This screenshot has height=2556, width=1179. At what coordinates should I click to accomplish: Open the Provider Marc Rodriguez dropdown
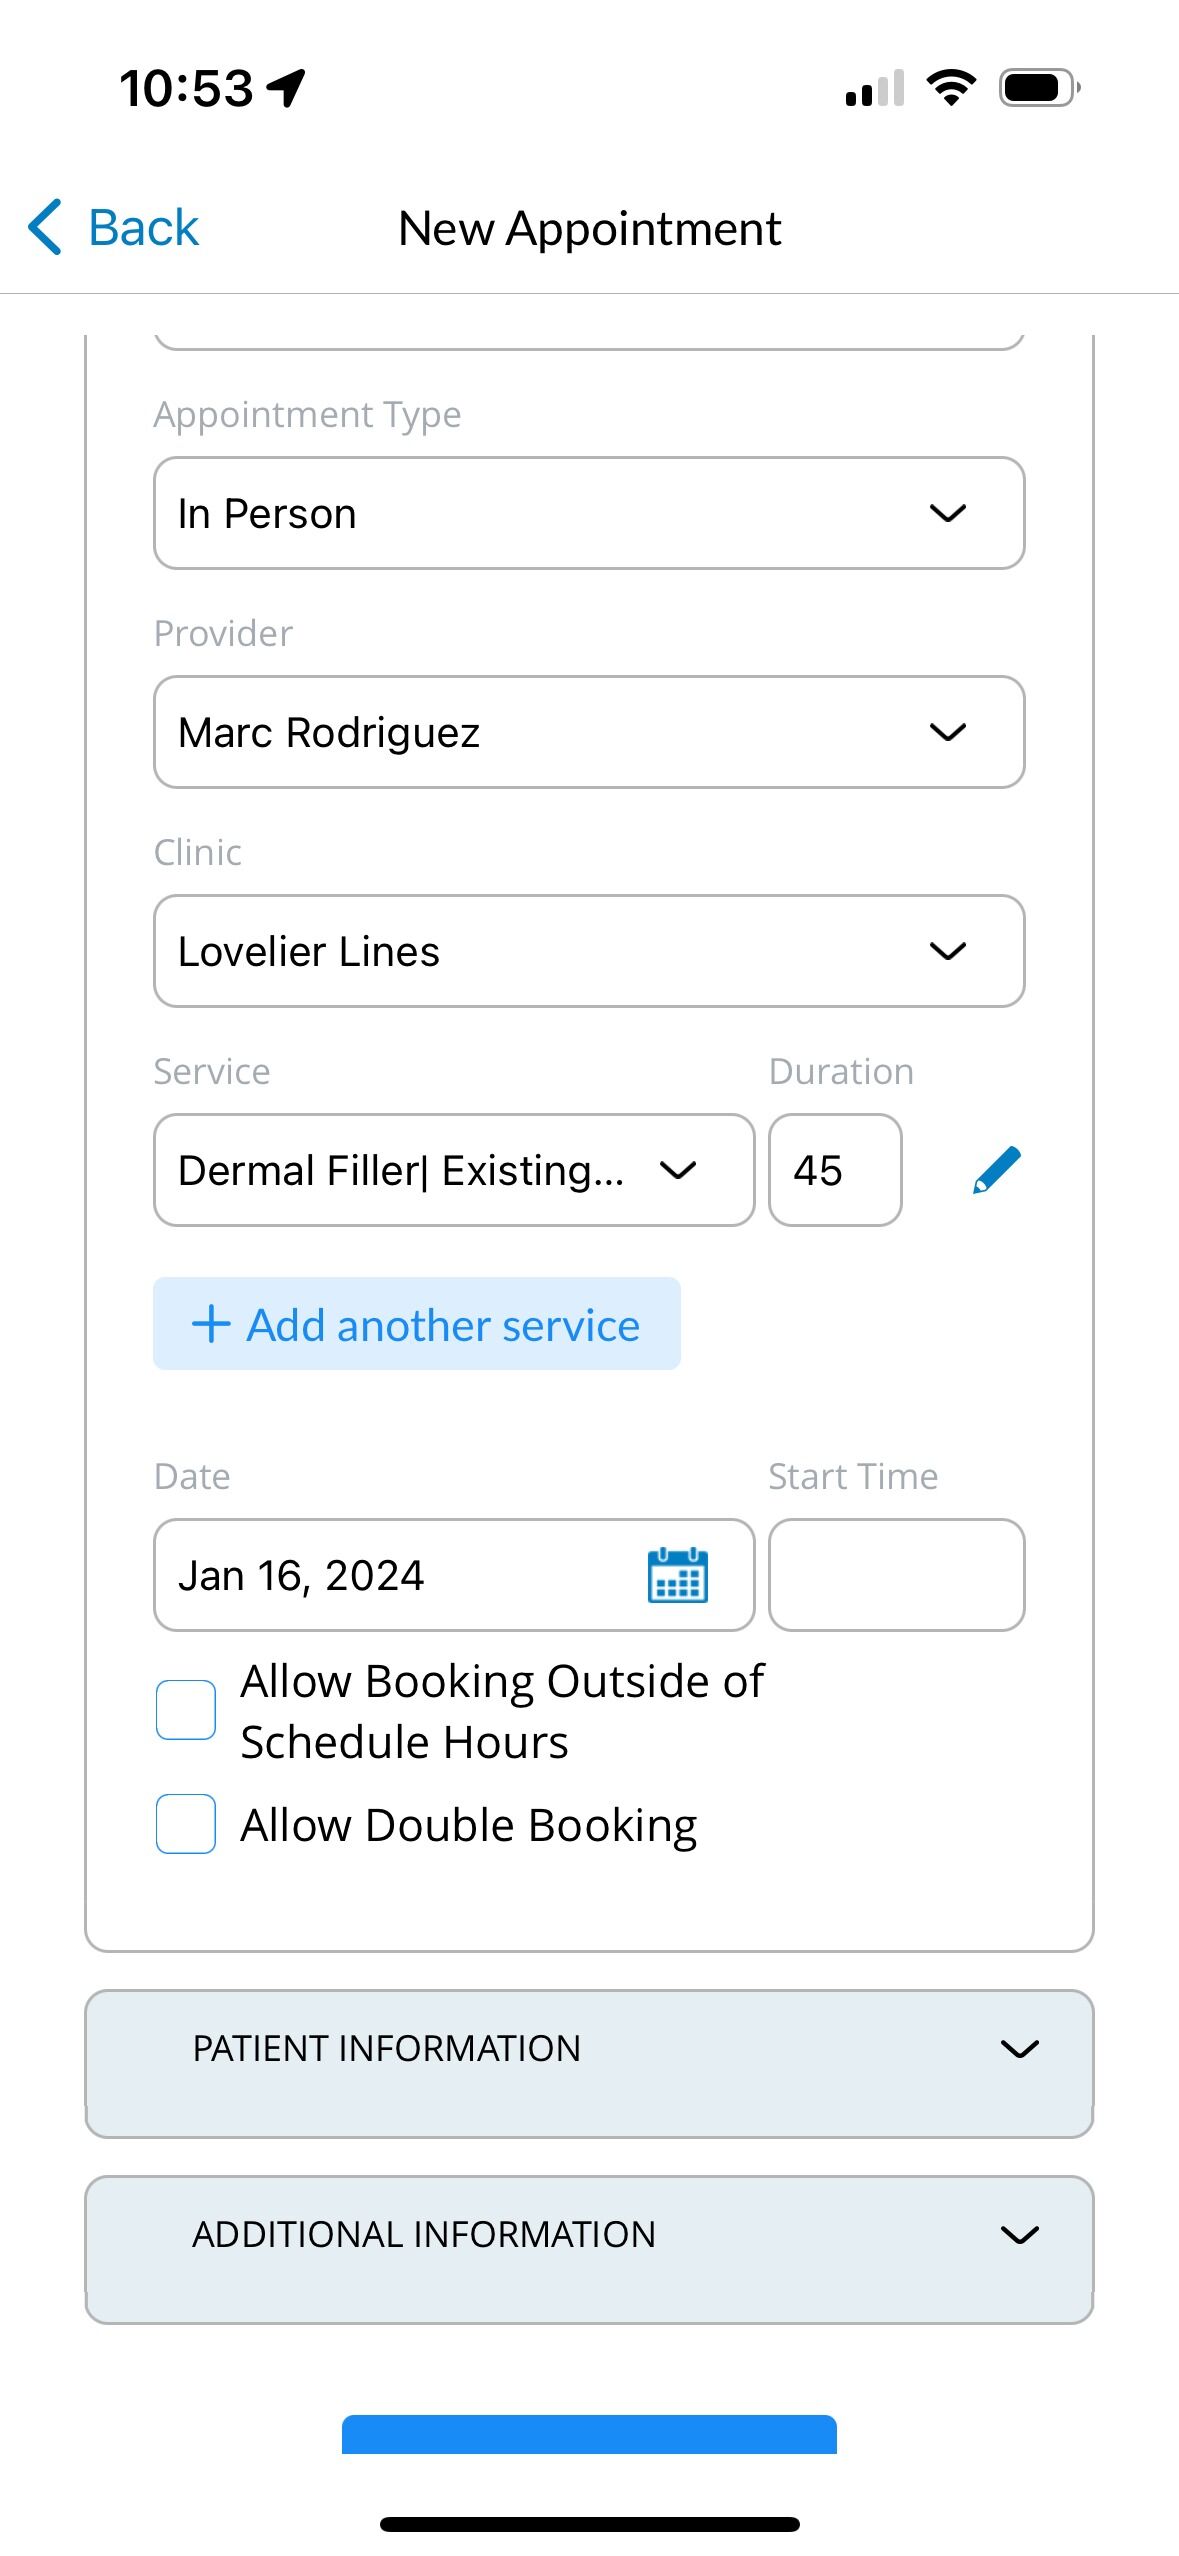coord(589,732)
